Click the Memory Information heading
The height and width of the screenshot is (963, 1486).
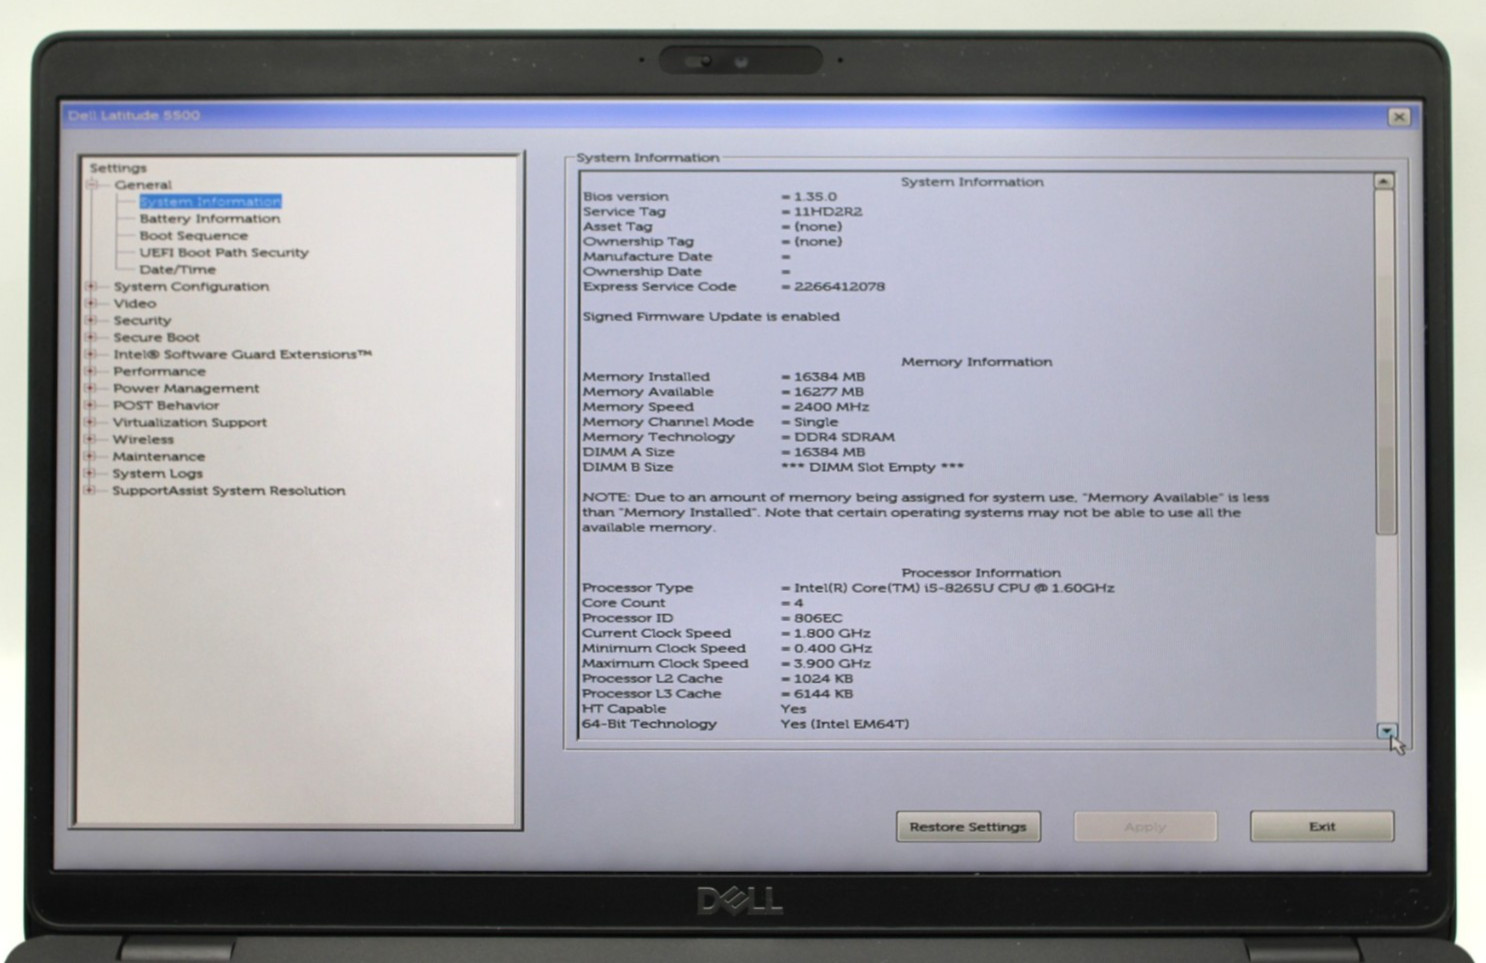(x=976, y=362)
